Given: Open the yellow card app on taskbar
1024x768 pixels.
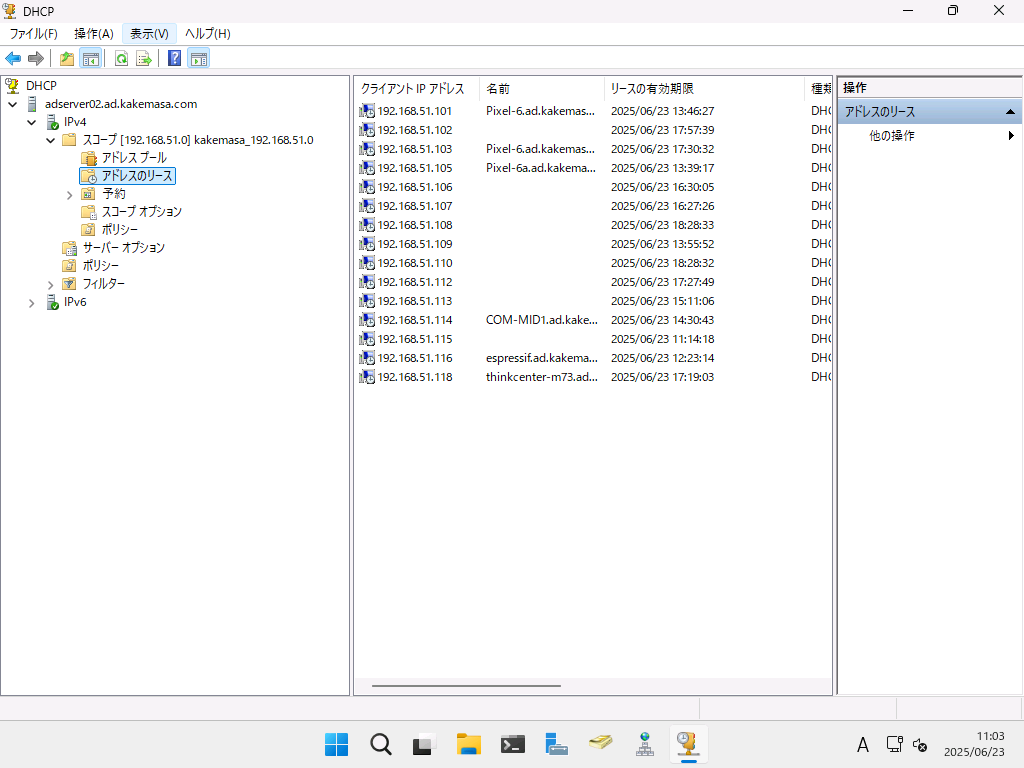Looking at the screenshot, I should pyautogui.click(x=601, y=744).
